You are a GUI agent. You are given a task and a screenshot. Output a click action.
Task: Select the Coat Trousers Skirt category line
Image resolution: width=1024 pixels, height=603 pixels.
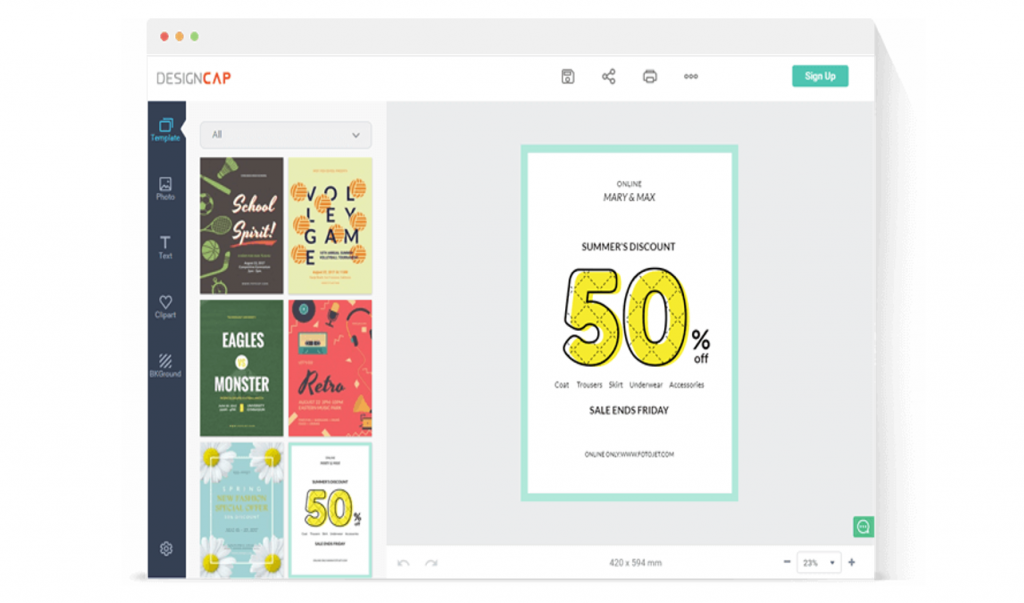(629, 385)
